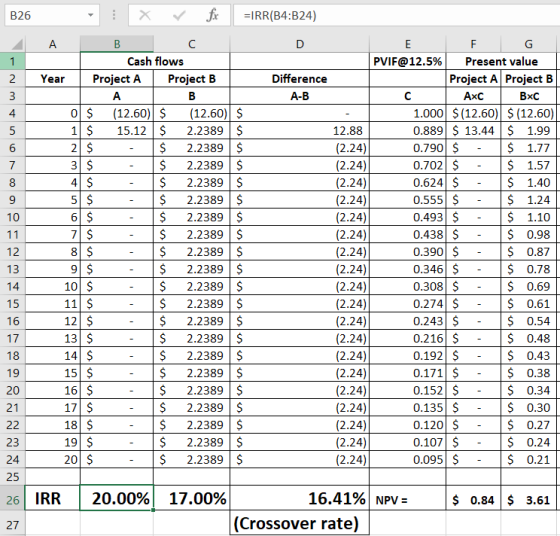Image resolution: width=560 pixels, height=536 pixels.
Task: Click the 'Year' cell
Action: (52, 79)
